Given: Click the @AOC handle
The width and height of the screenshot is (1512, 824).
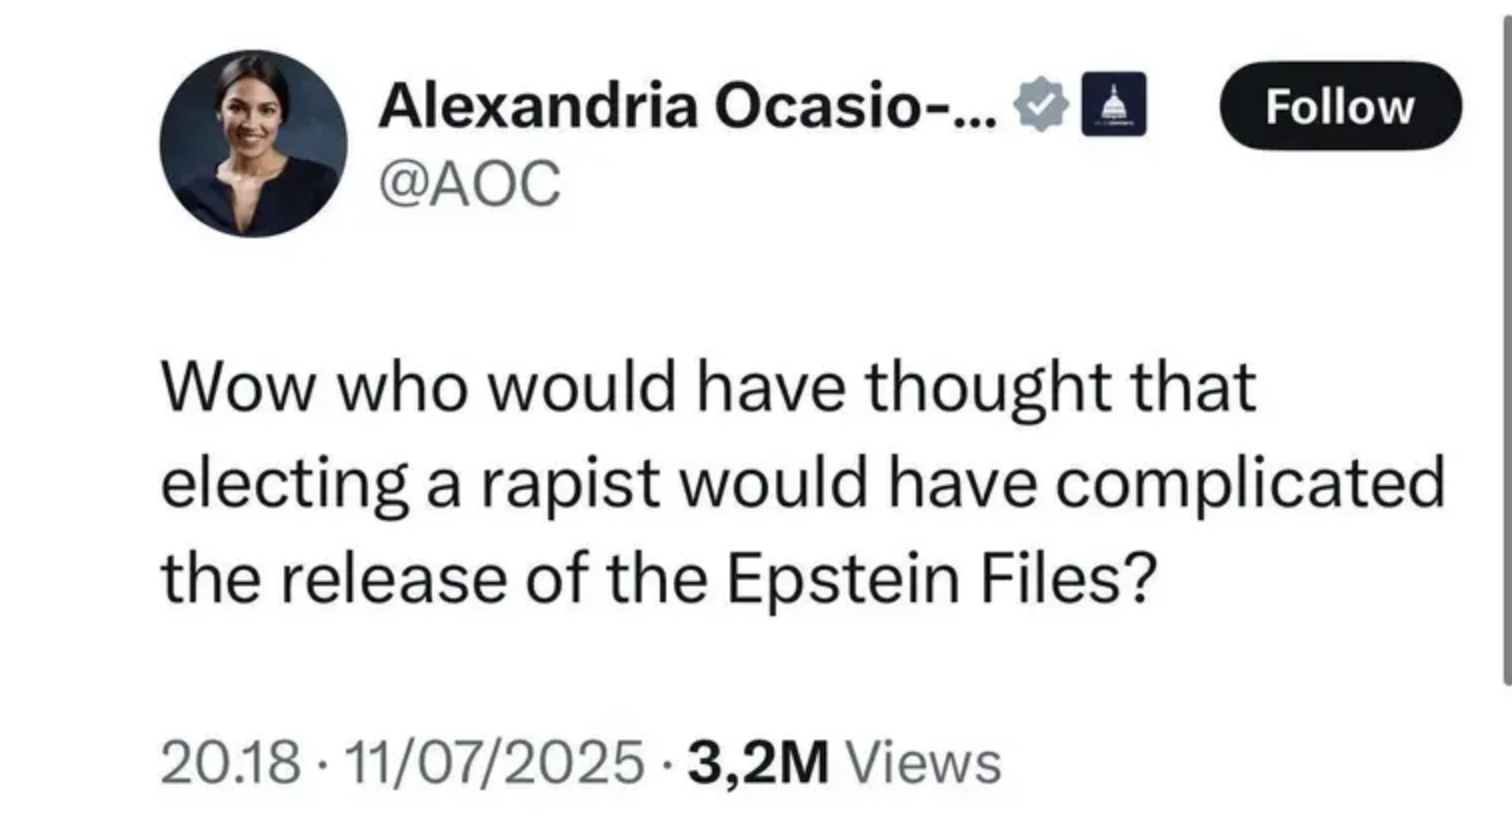Looking at the screenshot, I should 469,184.
